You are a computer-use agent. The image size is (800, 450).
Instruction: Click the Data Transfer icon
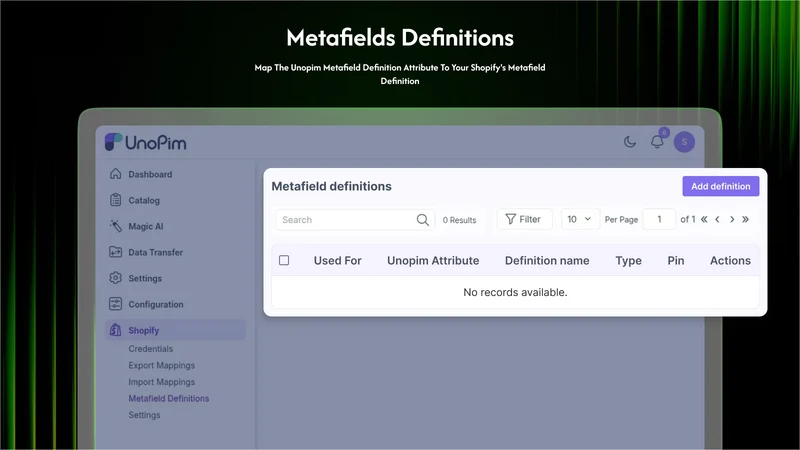coord(116,252)
